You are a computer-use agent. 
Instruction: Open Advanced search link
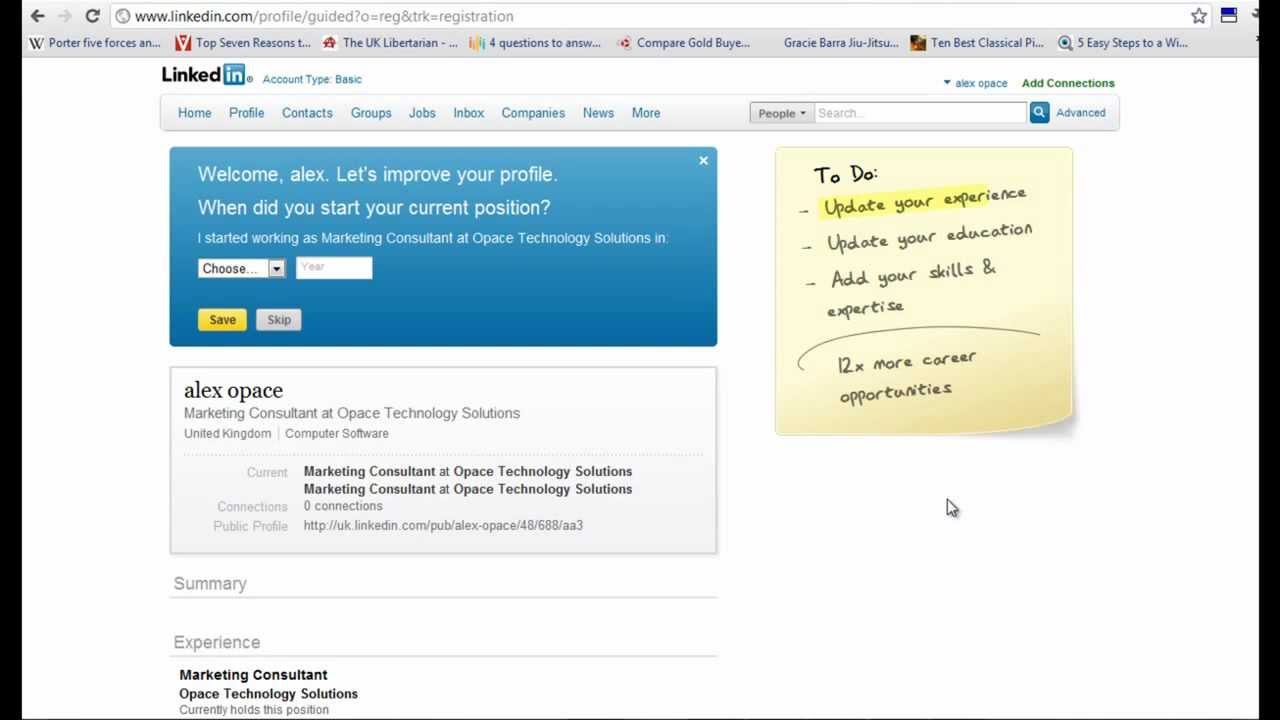pyautogui.click(x=1081, y=113)
